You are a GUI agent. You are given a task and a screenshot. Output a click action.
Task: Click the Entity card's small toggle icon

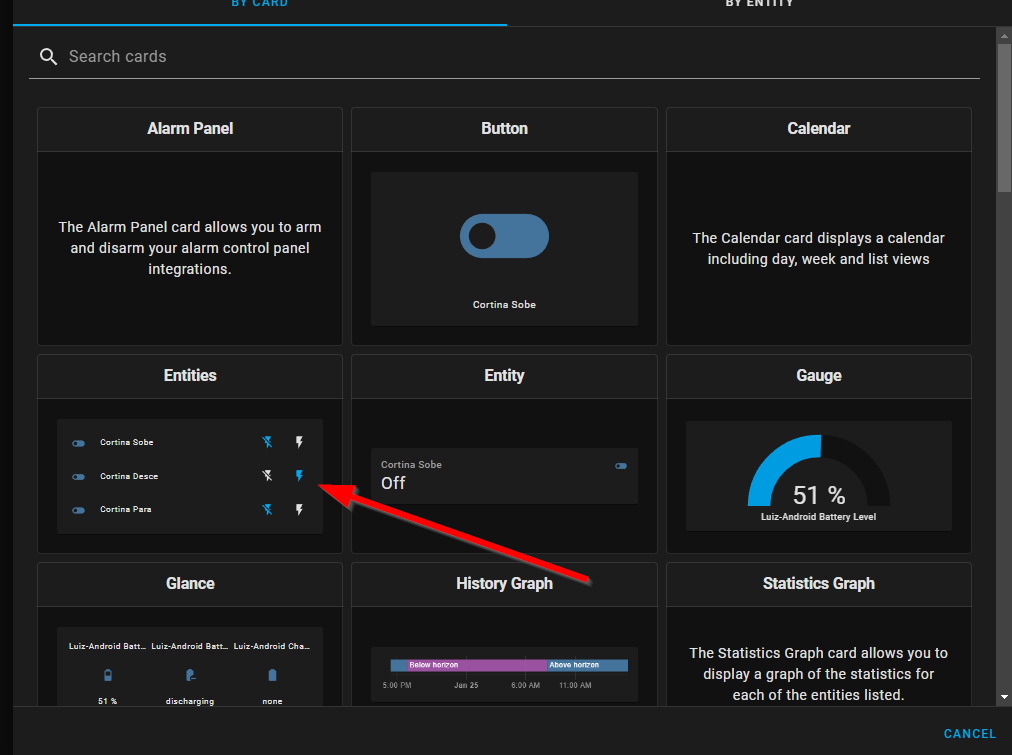click(x=621, y=466)
